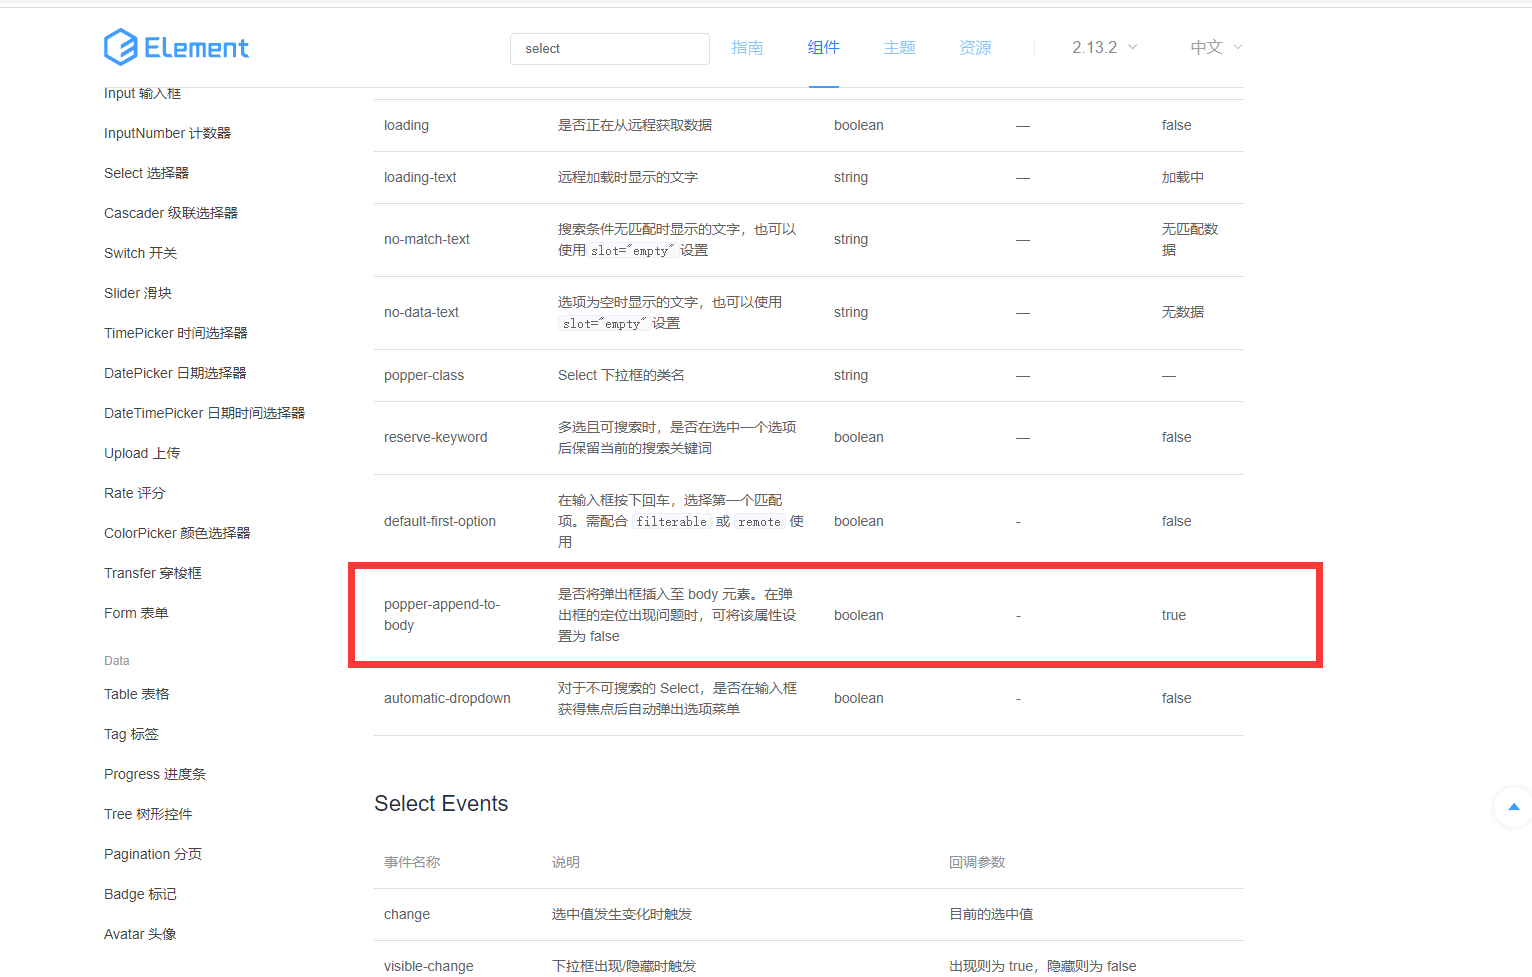Click 目前的选中值 callback parameter text

pos(991,914)
